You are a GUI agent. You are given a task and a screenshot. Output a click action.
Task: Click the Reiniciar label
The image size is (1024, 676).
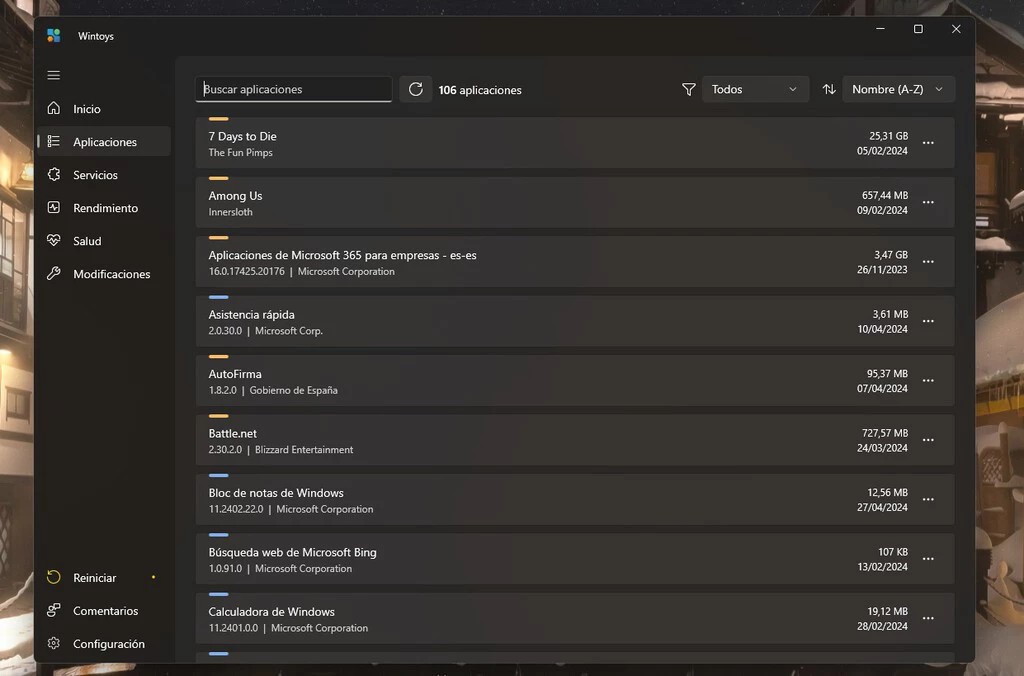[x=95, y=577]
